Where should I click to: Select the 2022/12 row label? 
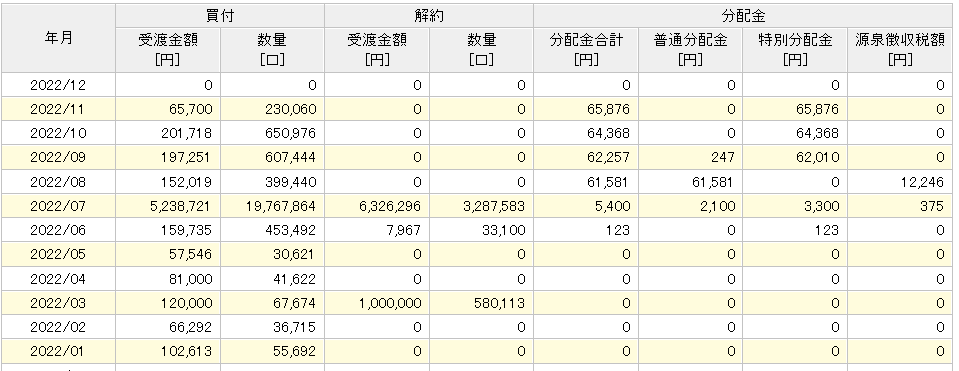[58, 85]
